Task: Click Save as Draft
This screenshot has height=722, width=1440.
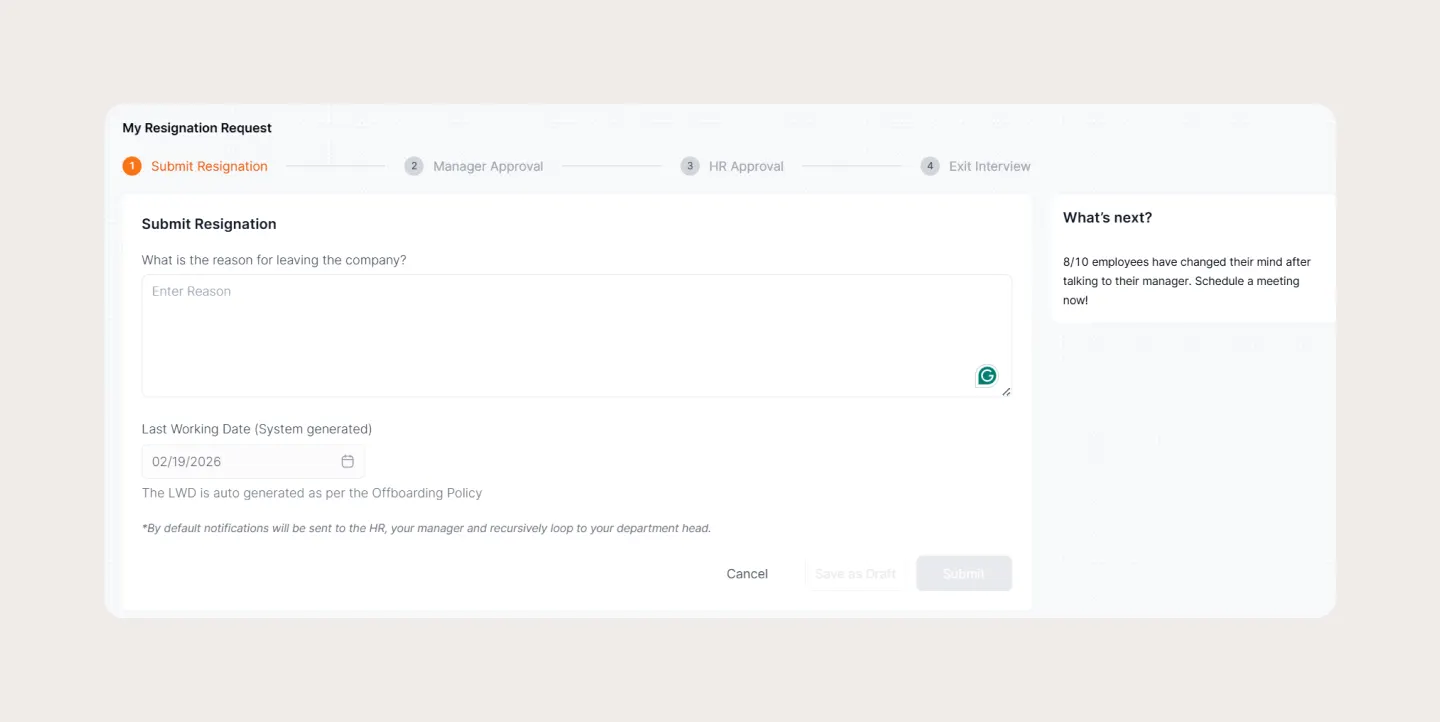Action: [855, 573]
